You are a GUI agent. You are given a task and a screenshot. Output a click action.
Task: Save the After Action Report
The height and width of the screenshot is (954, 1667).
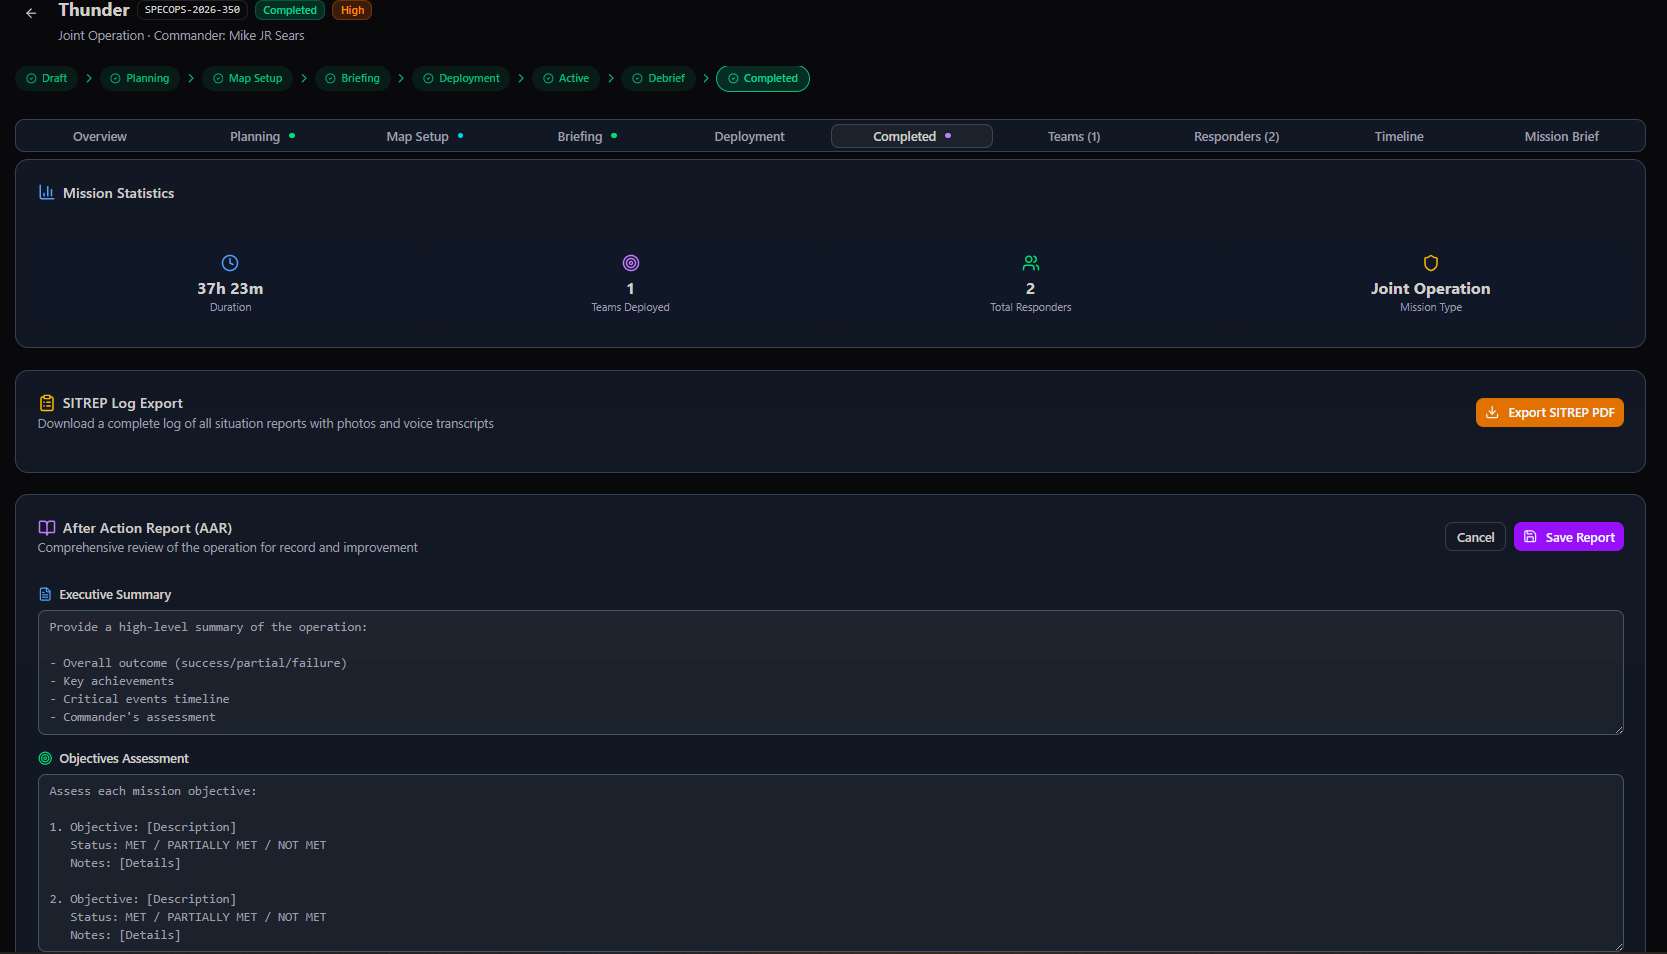[1569, 537]
